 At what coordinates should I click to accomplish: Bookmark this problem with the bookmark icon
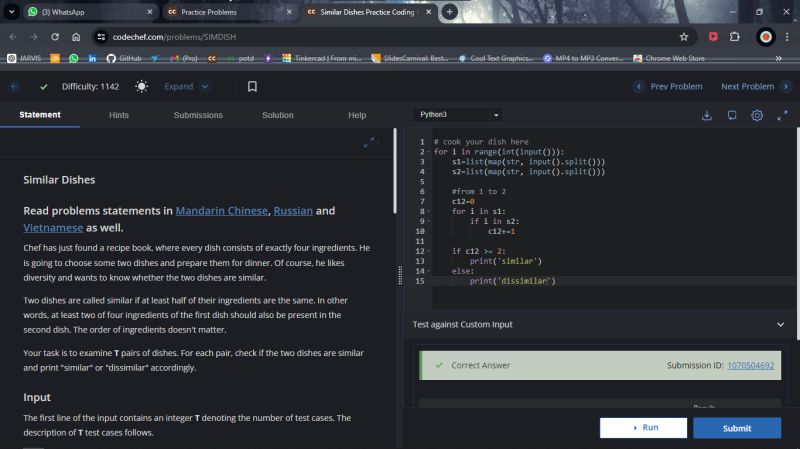click(252, 86)
